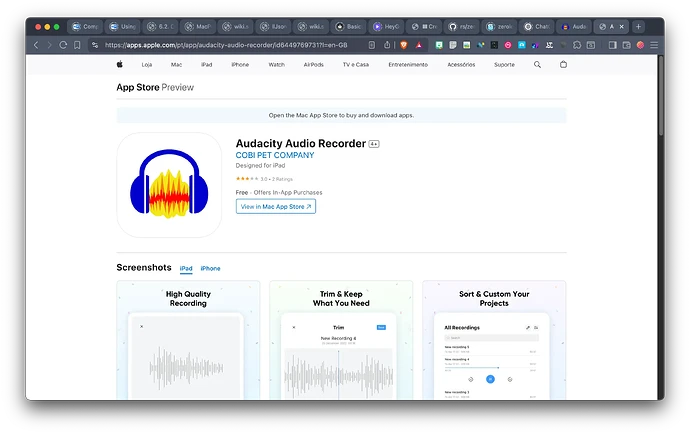Open the AirPods menu item
The height and width of the screenshot is (434, 690).
coord(313,65)
